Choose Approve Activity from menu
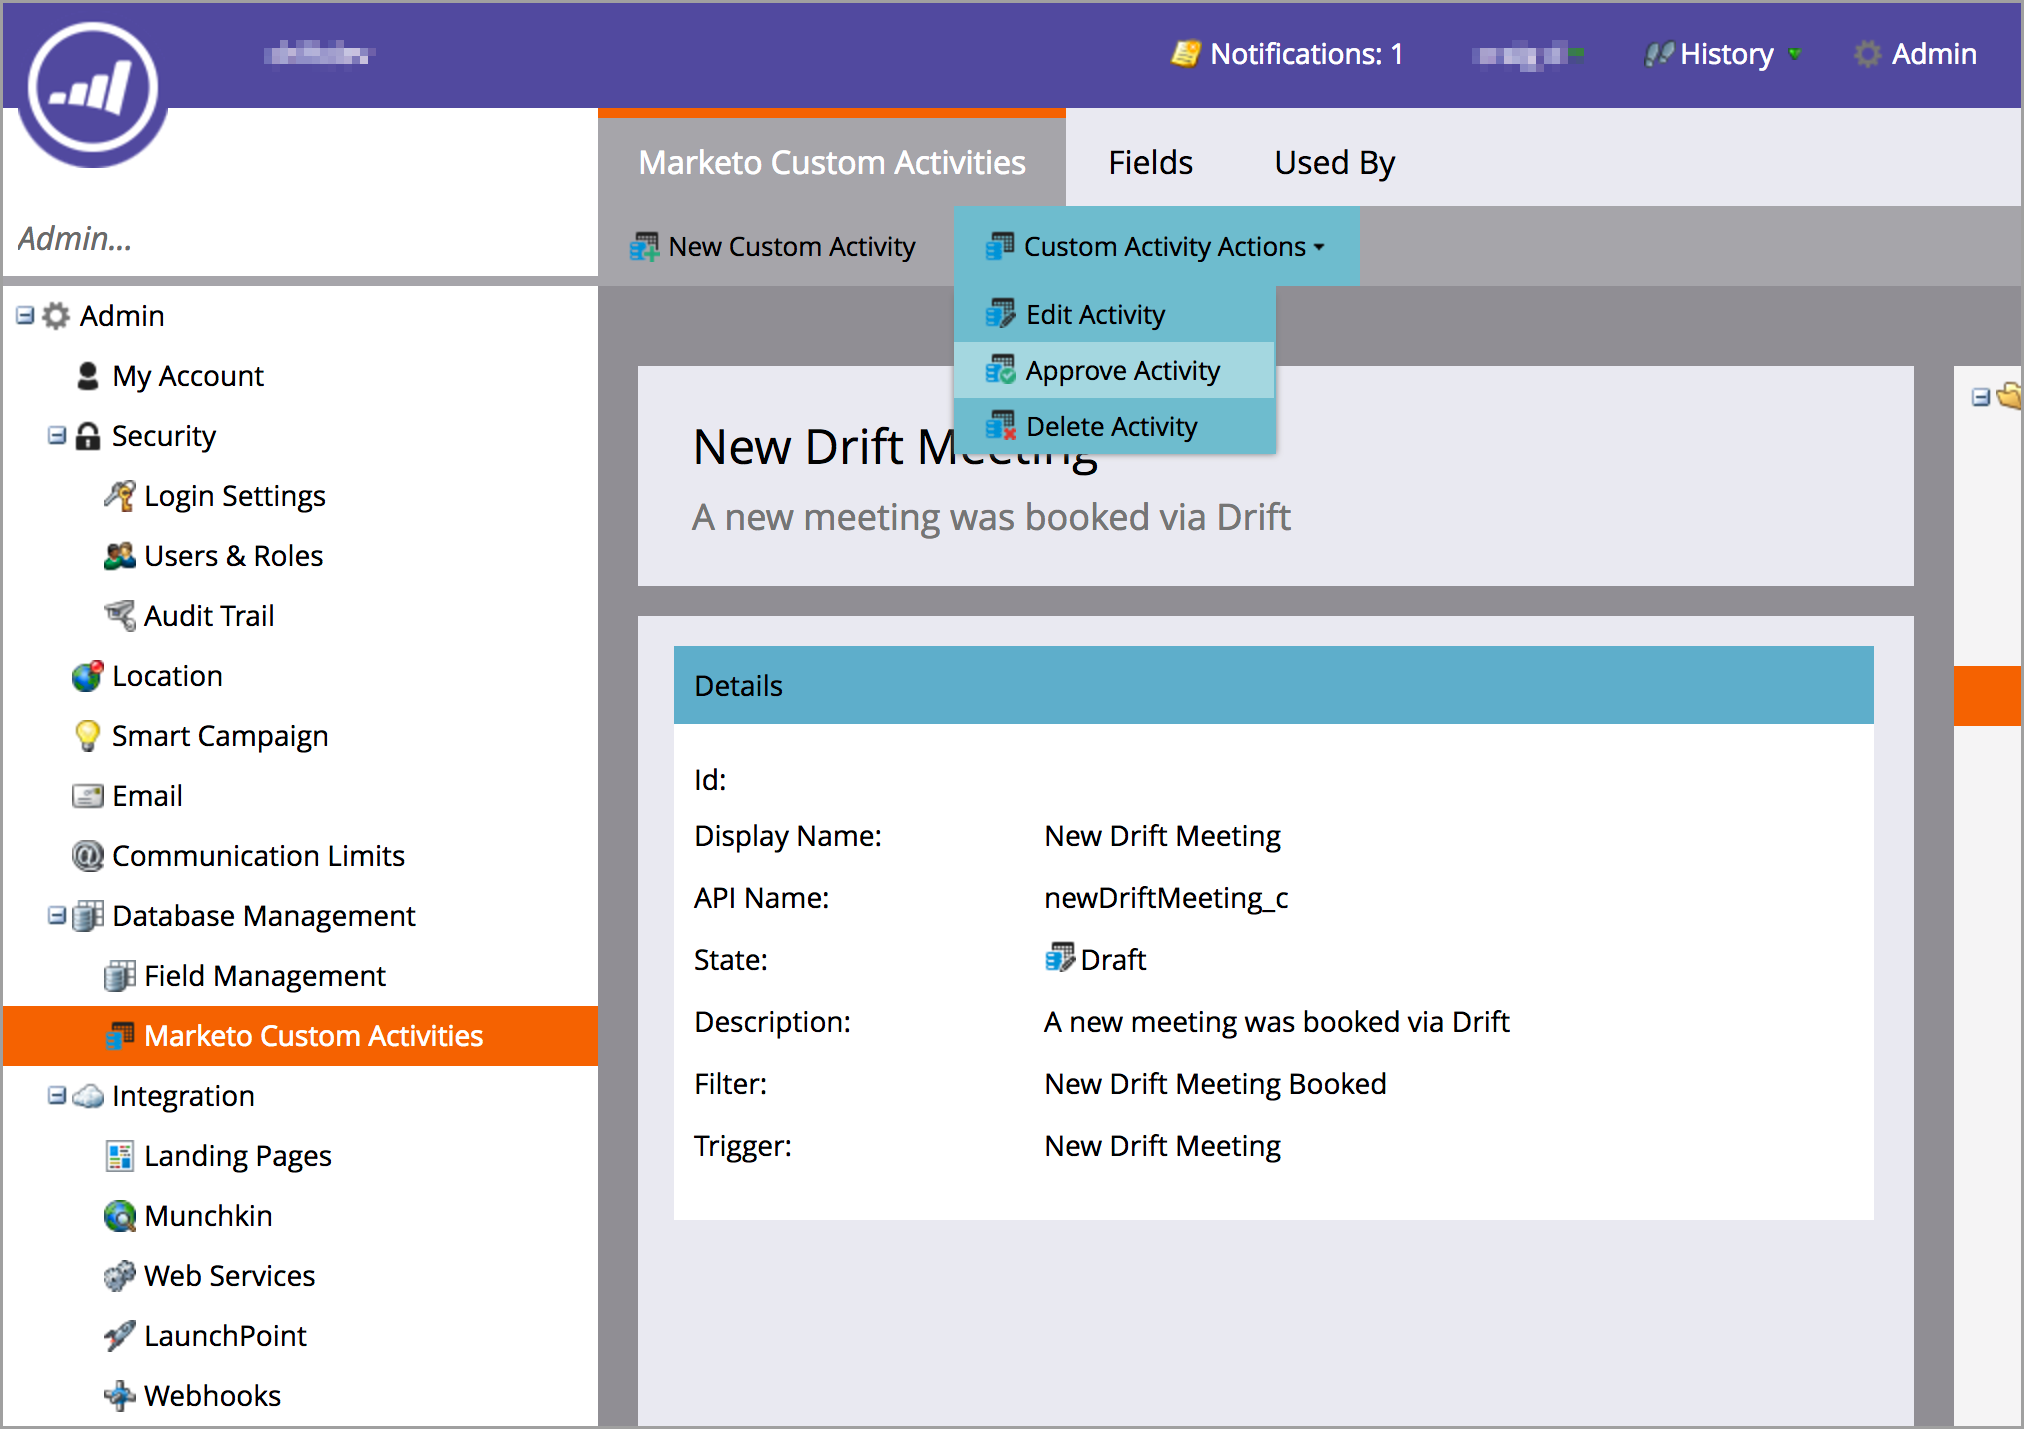The image size is (2024, 1429). click(x=1115, y=370)
